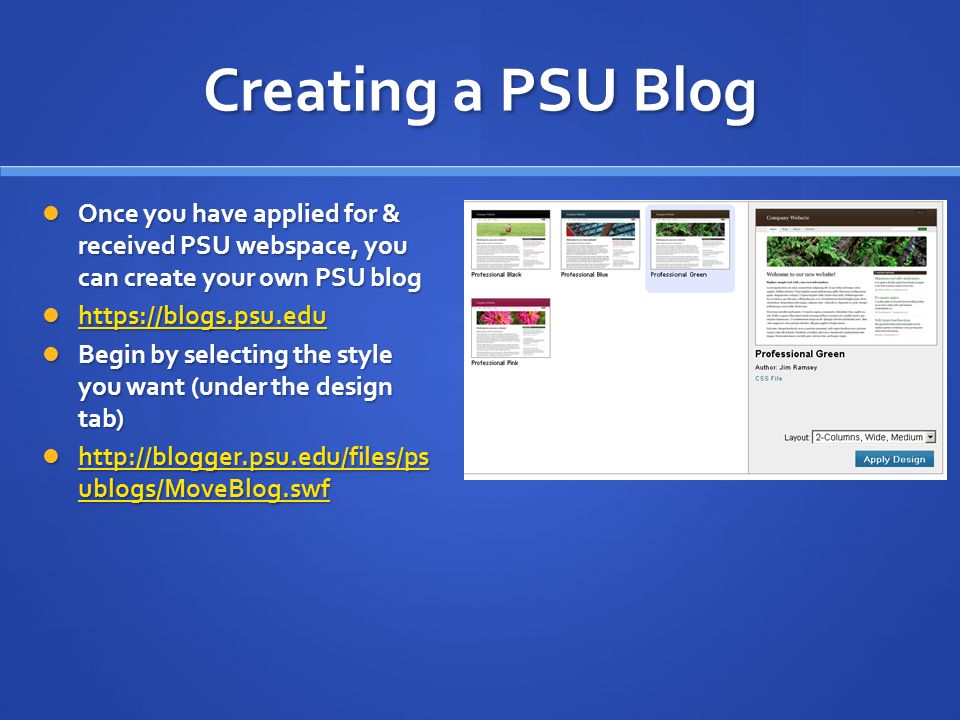Select the Professional Blue theme thumbnail
Screen dimensions: 960x720
[x=600, y=239]
